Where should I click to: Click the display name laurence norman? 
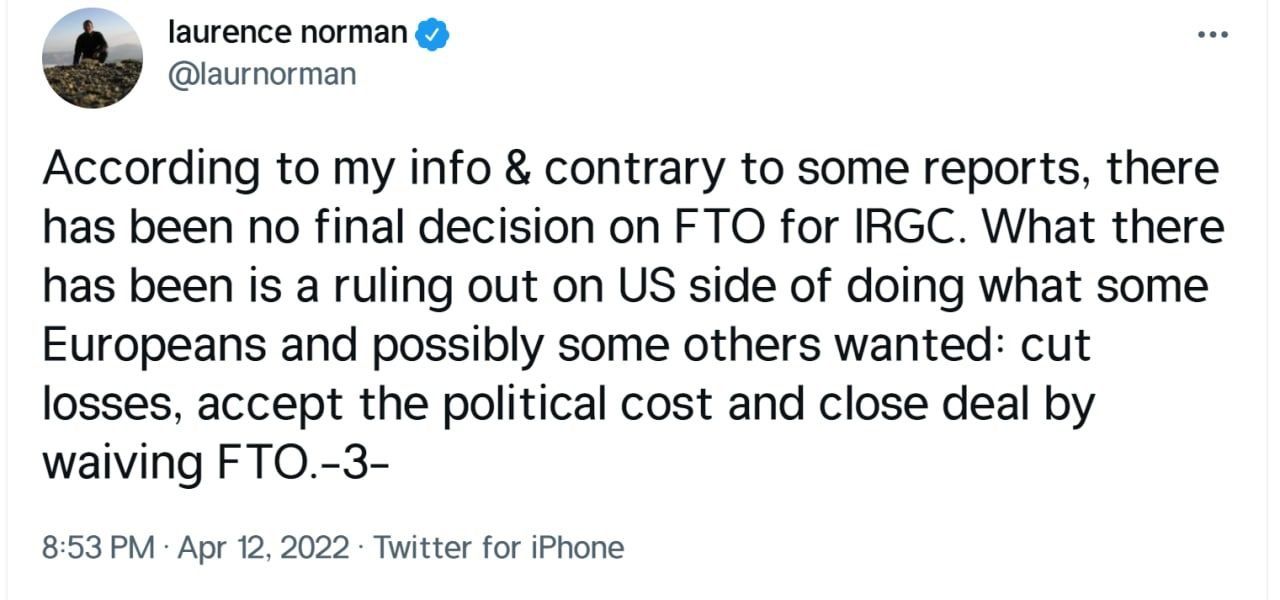pyautogui.click(x=290, y=34)
